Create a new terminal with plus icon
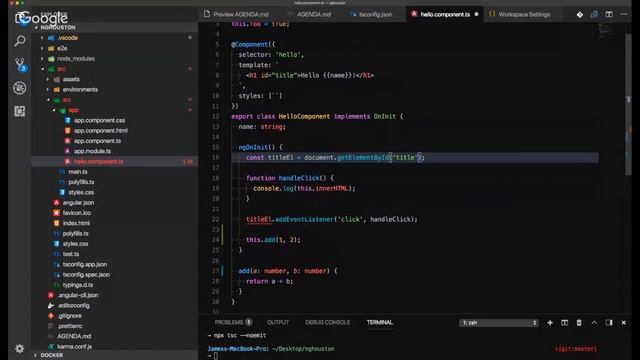Image resolution: width=640 pixels, height=360 pixels. click(550, 322)
